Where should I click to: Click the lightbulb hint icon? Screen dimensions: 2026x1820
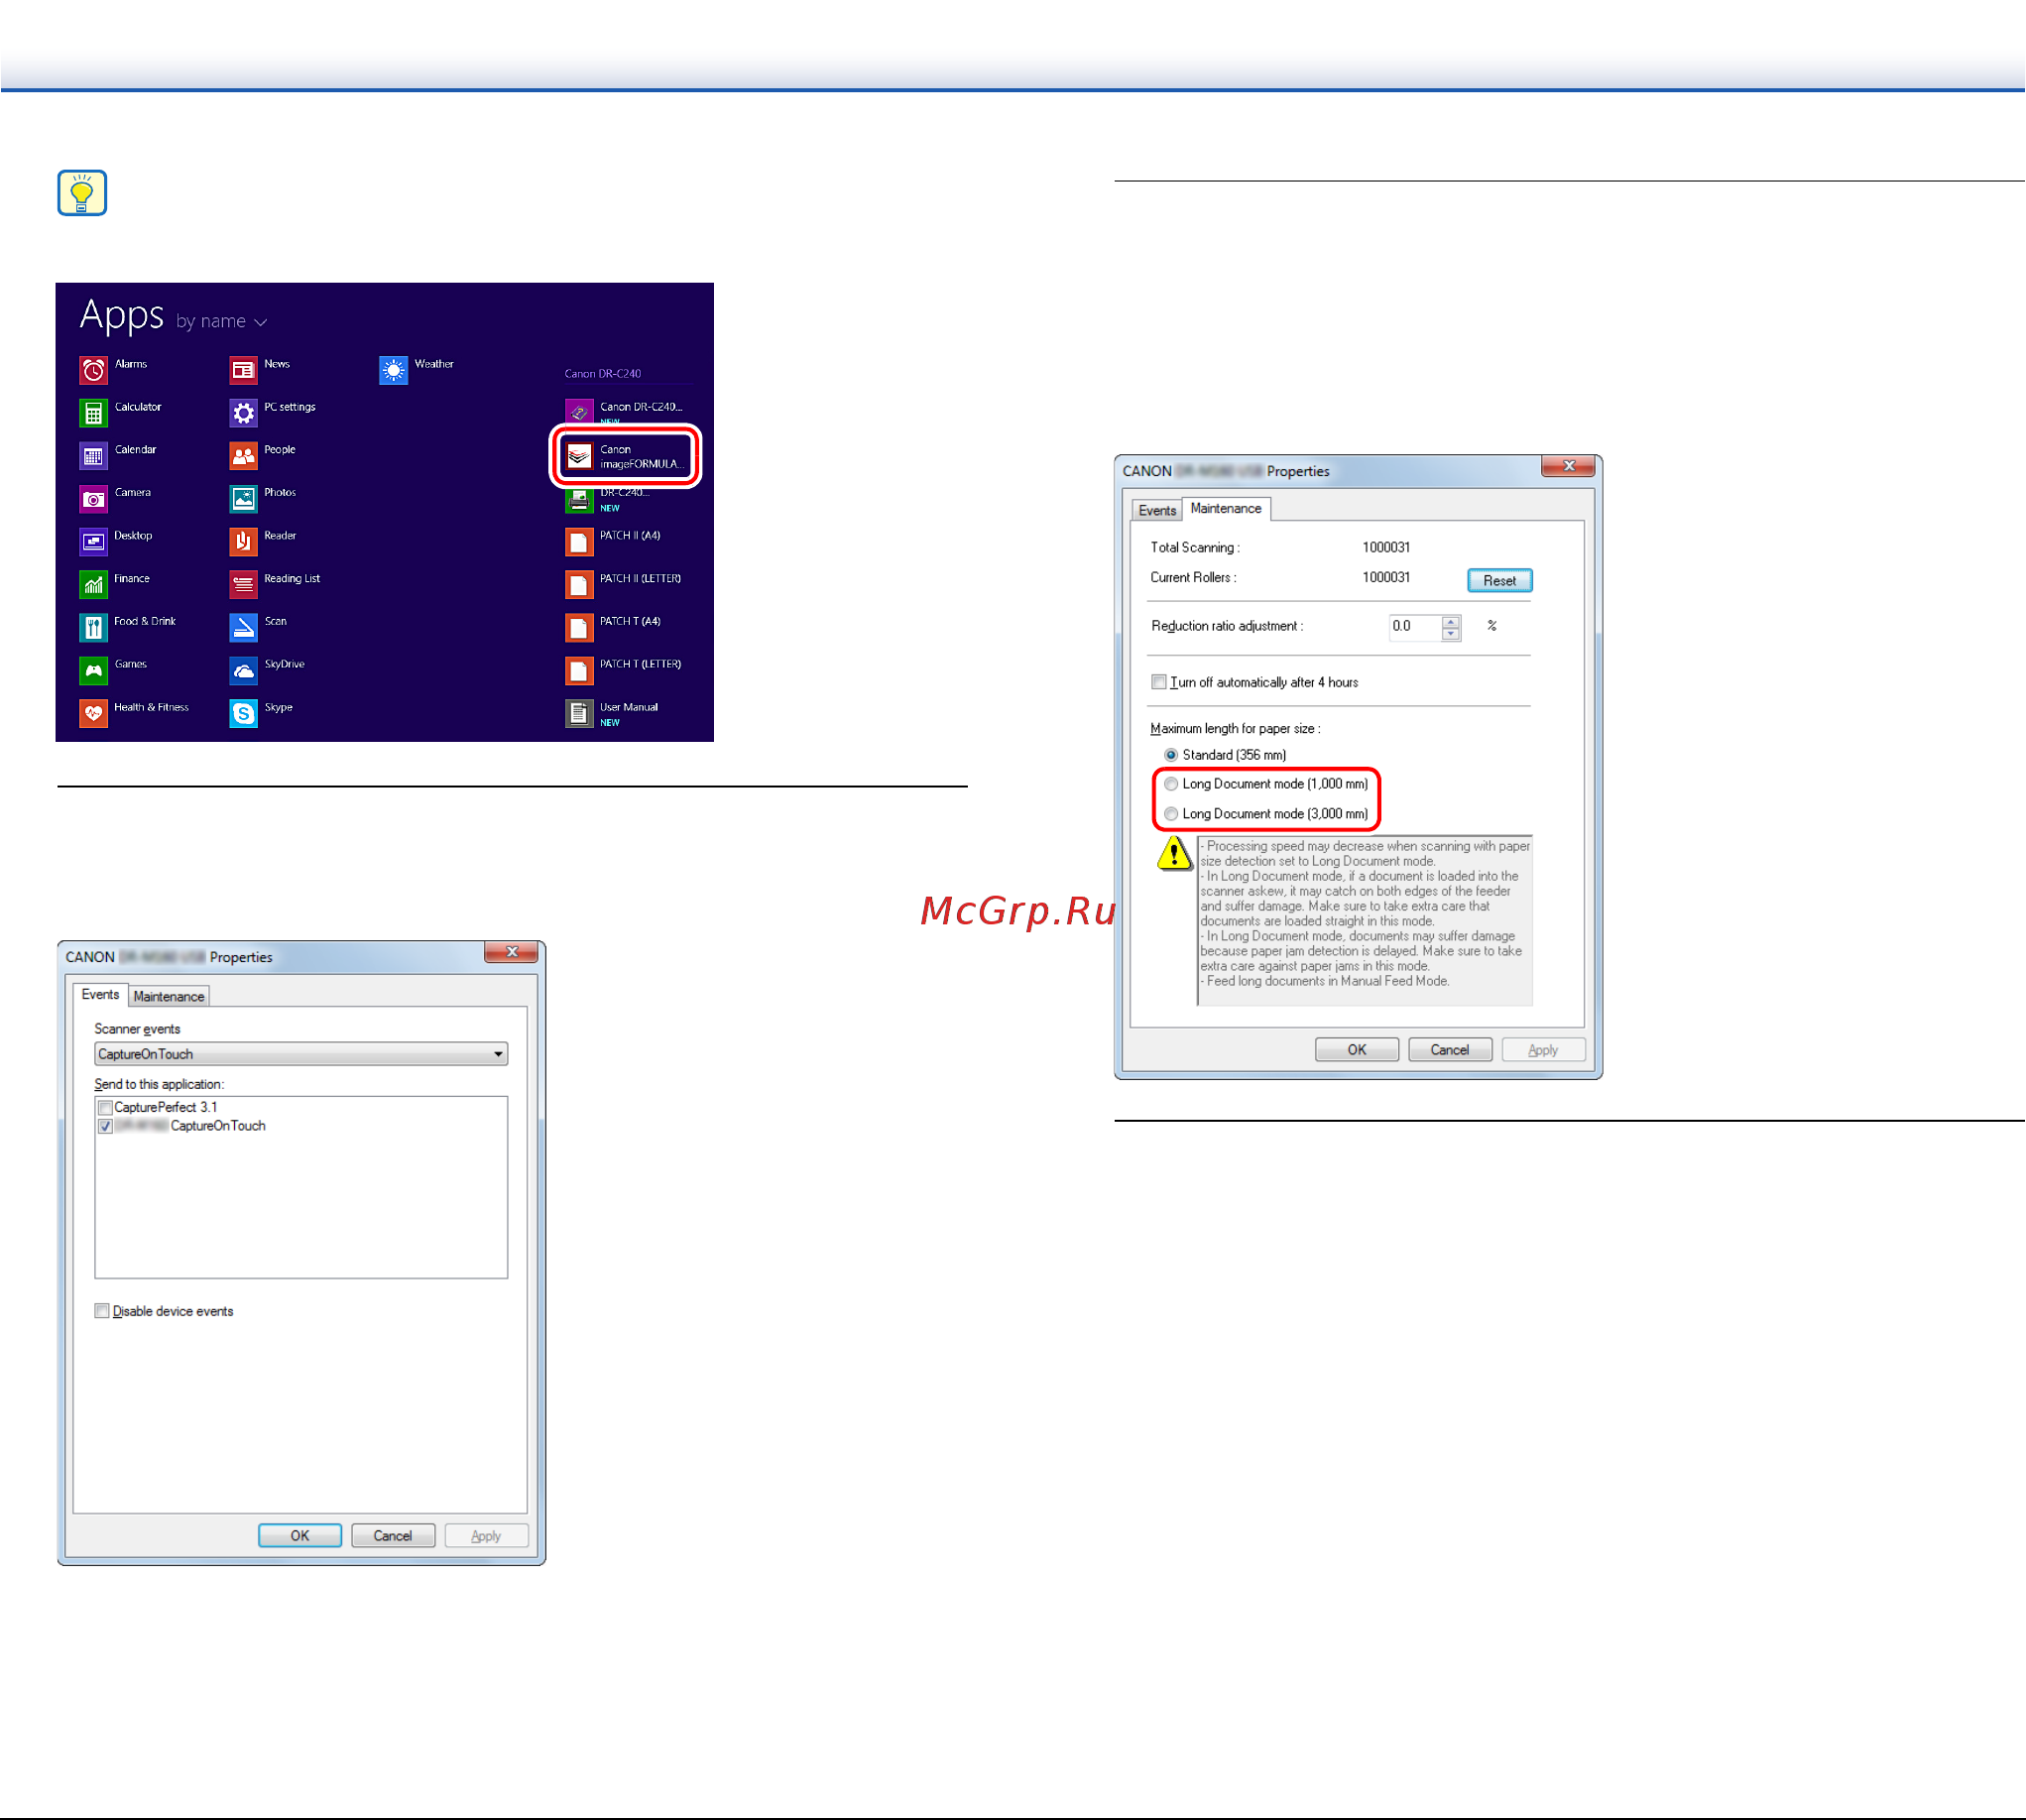click(82, 193)
